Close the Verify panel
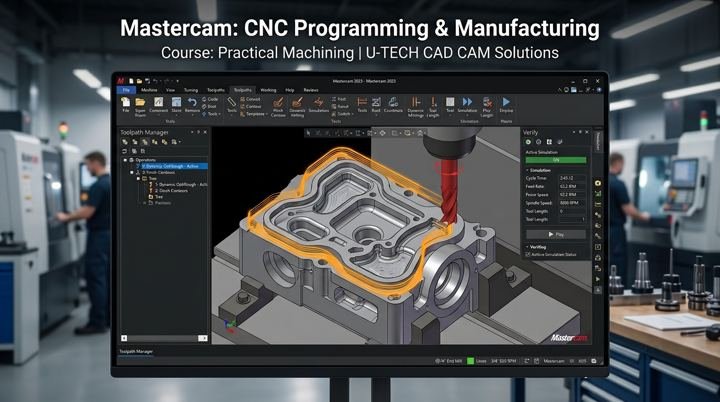Image resolution: width=720 pixels, height=402 pixels. 587,132
